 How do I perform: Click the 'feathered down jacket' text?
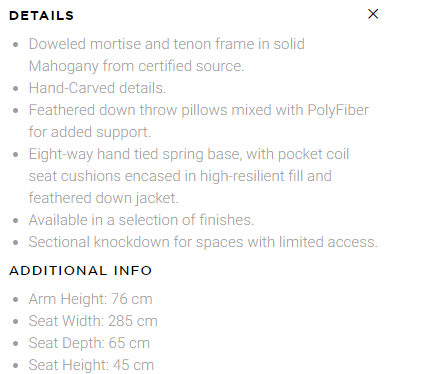(x=104, y=198)
